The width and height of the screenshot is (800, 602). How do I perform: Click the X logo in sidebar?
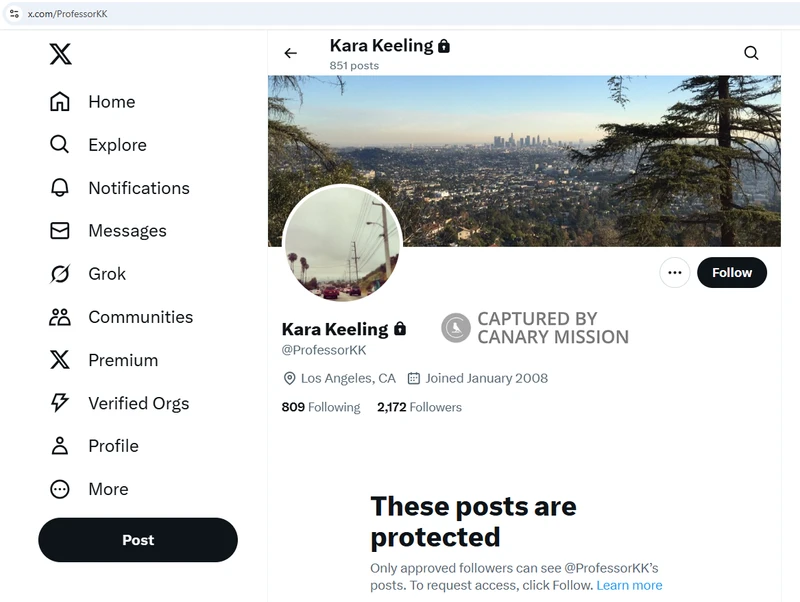(60, 54)
